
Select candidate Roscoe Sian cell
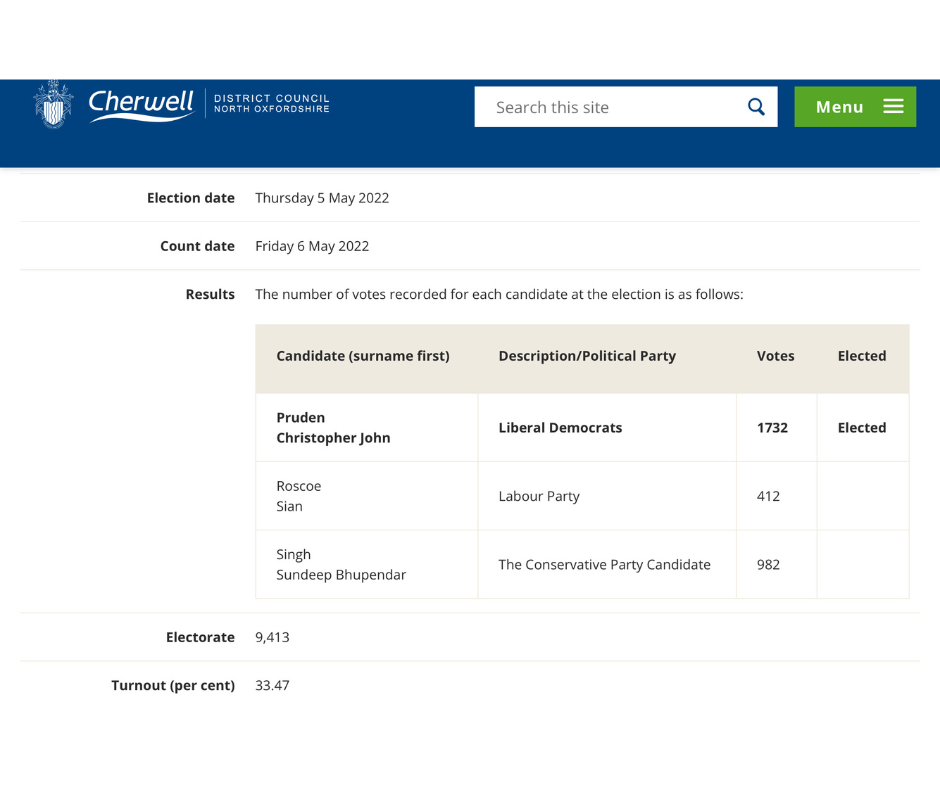click(299, 496)
